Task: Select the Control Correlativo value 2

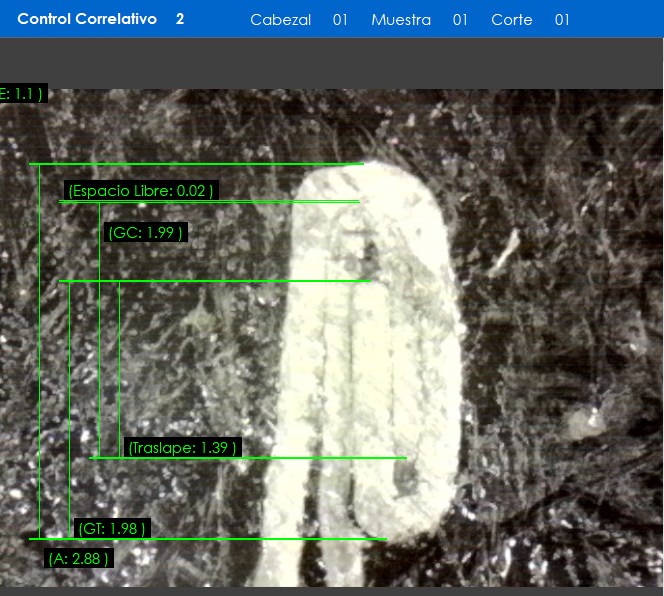Action: coord(180,20)
